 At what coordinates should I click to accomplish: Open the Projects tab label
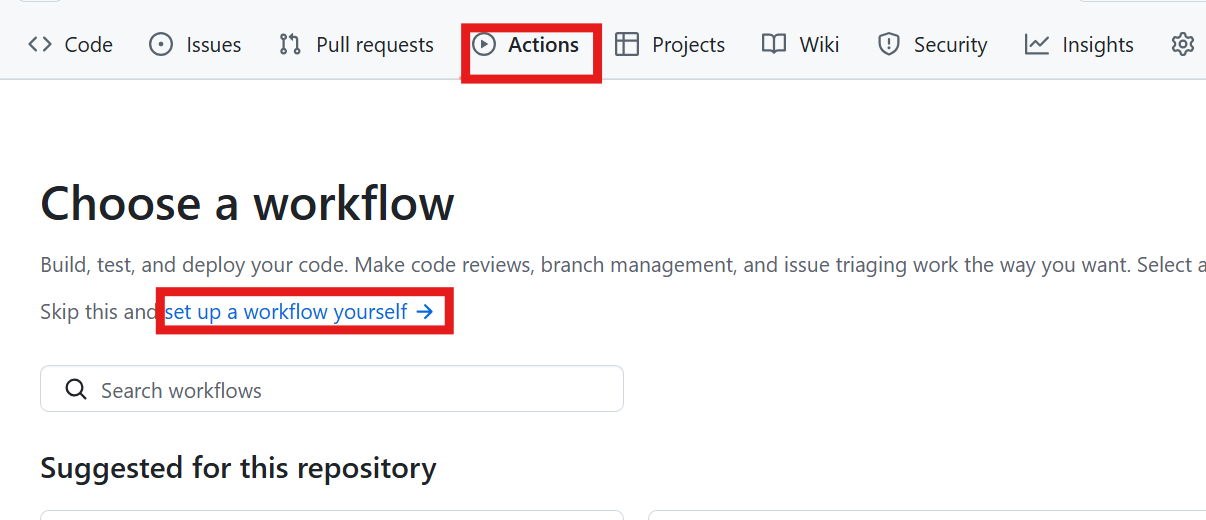pyautogui.click(x=688, y=45)
